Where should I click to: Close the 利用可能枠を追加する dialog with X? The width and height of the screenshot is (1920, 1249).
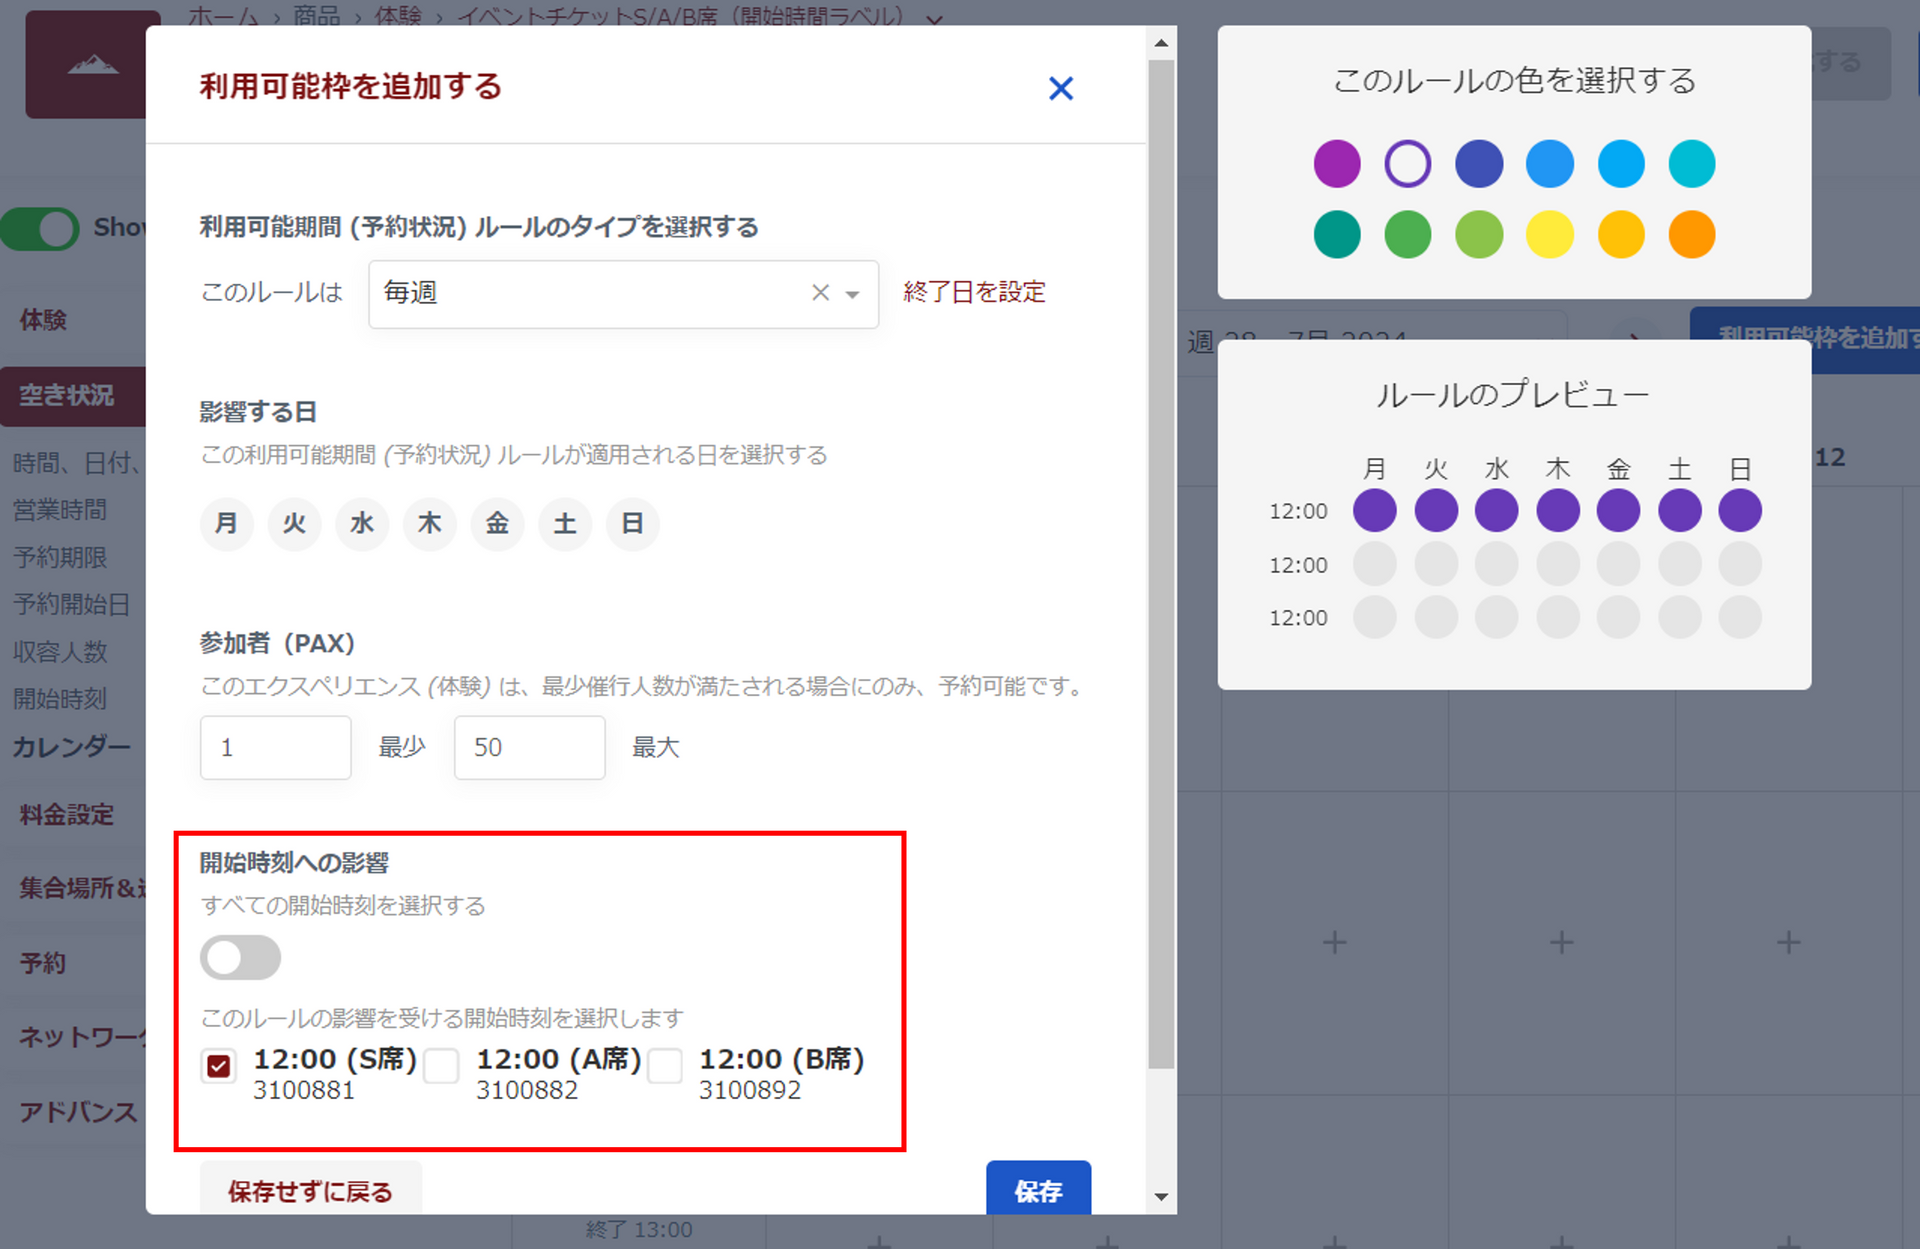[x=1060, y=89]
